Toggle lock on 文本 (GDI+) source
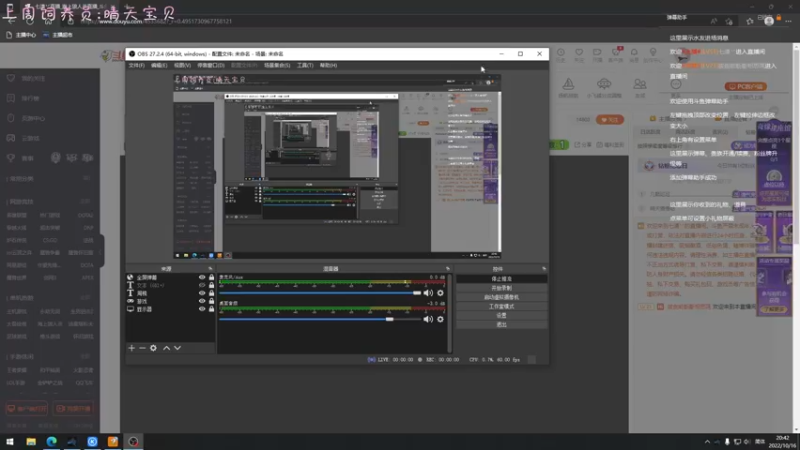Screen dimensions: 800x450 coord(211,285)
